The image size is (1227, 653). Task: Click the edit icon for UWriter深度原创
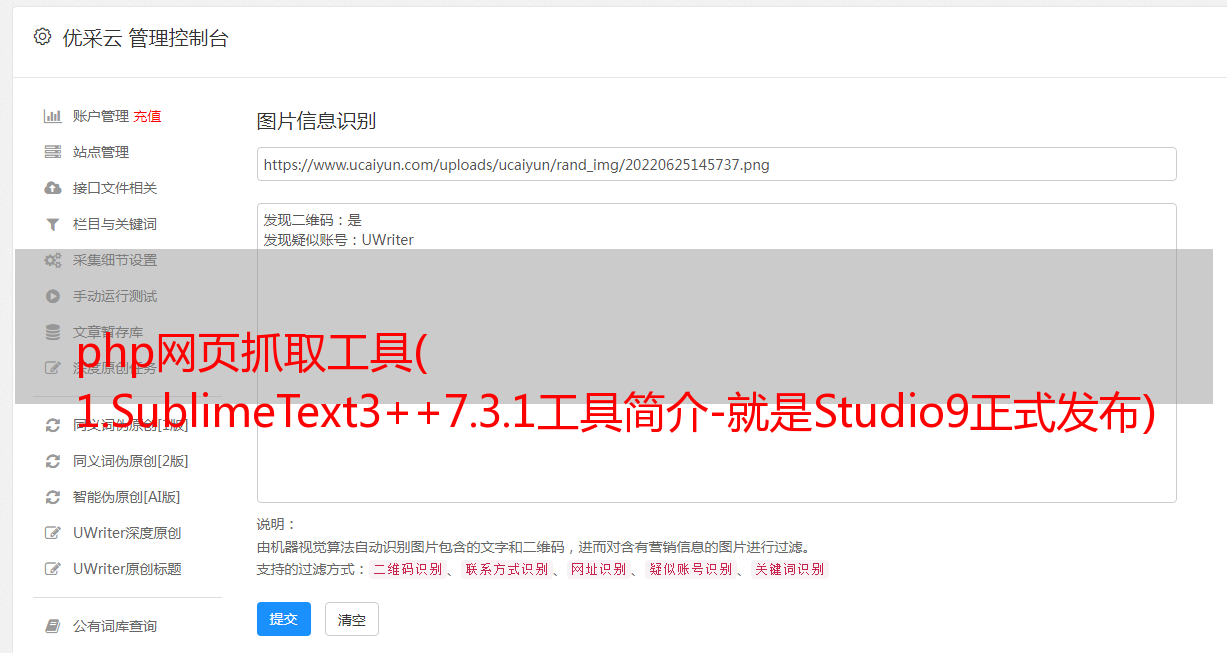point(53,533)
